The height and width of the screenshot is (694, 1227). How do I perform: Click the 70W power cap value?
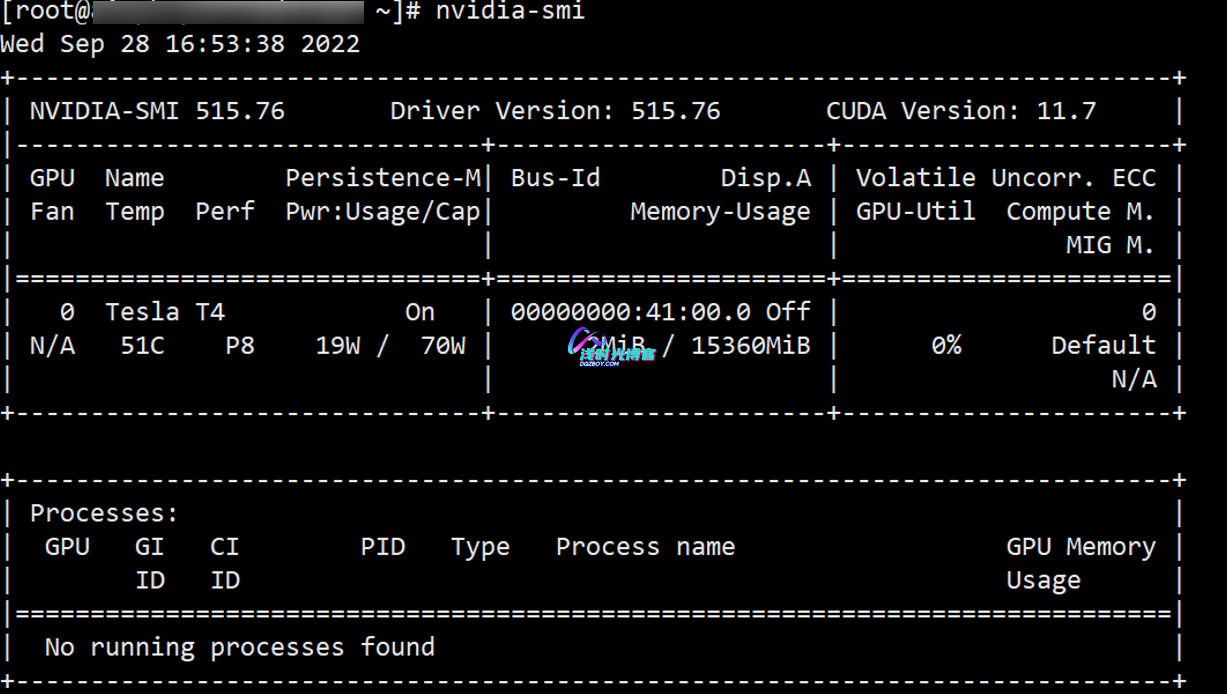pyautogui.click(x=442, y=346)
